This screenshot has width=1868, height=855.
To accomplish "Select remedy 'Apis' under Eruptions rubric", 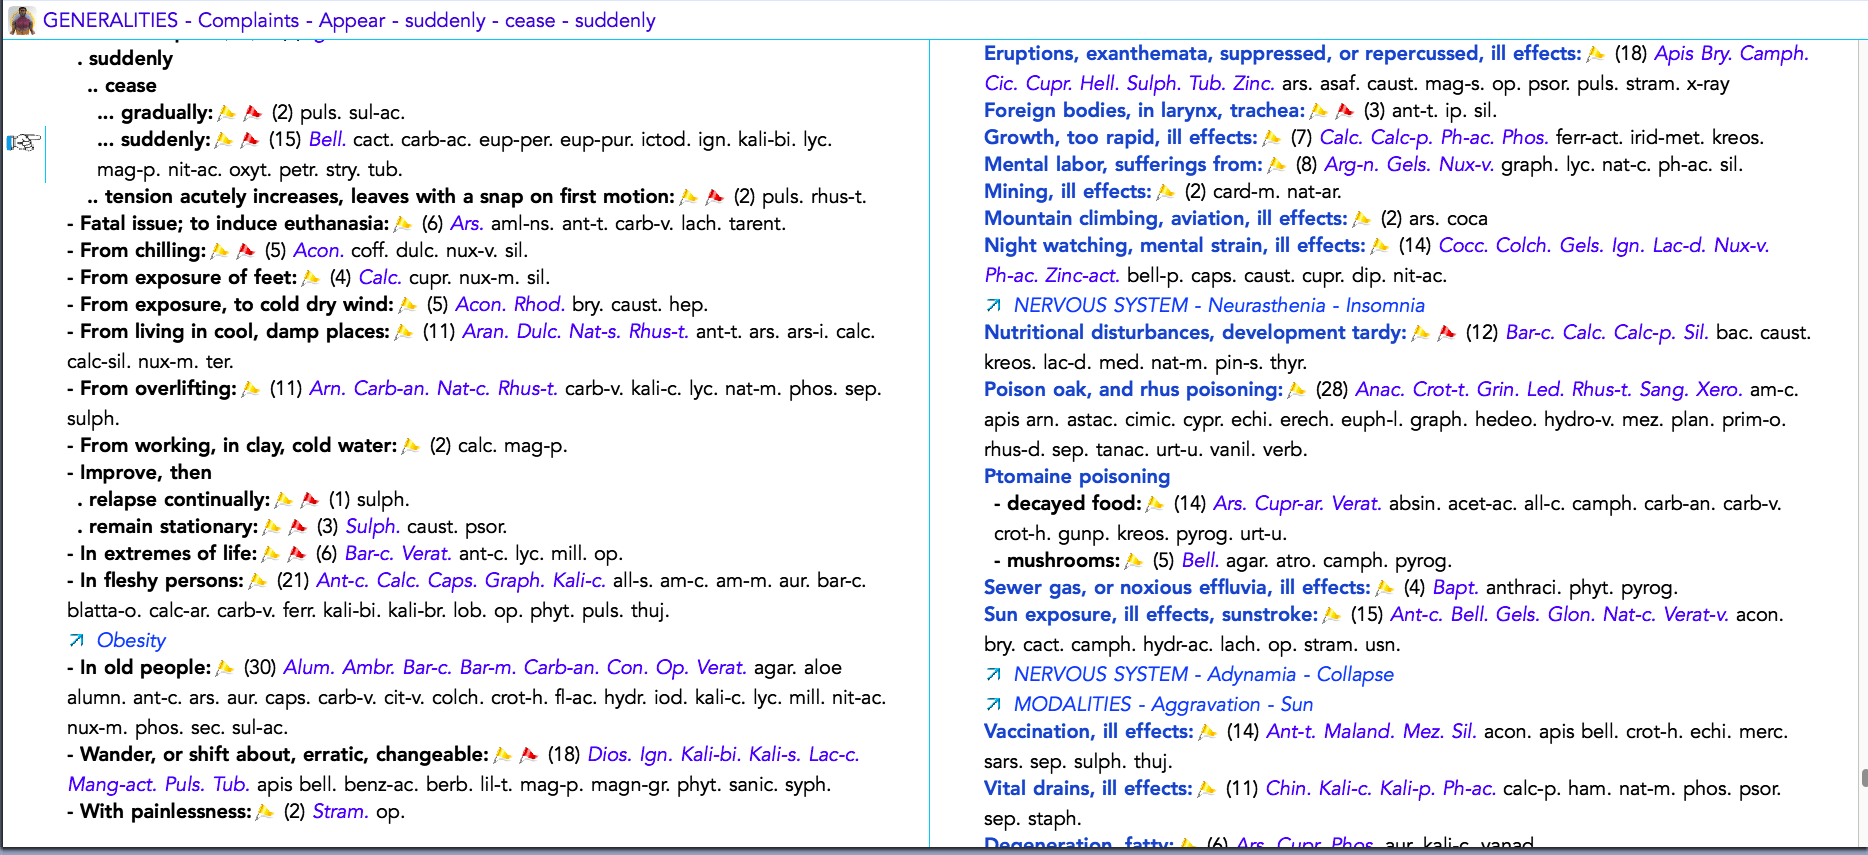I will [1673, 53].
